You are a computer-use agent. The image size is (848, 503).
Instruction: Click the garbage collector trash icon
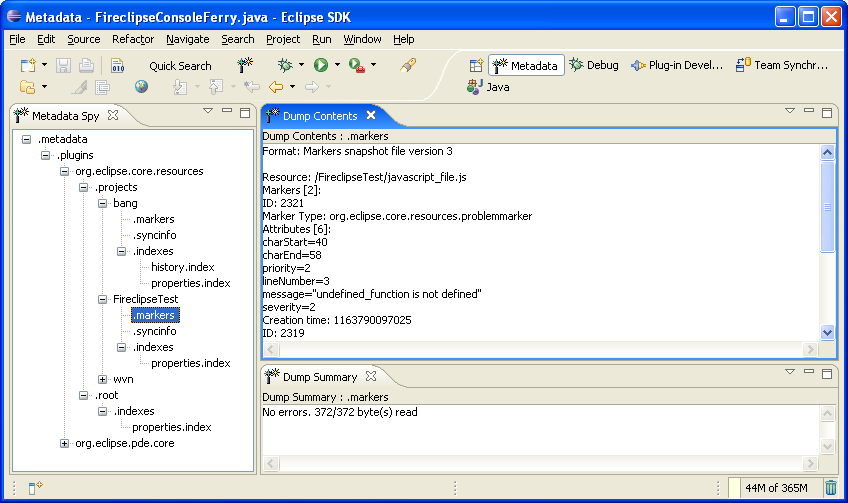(x=831, y=488)
